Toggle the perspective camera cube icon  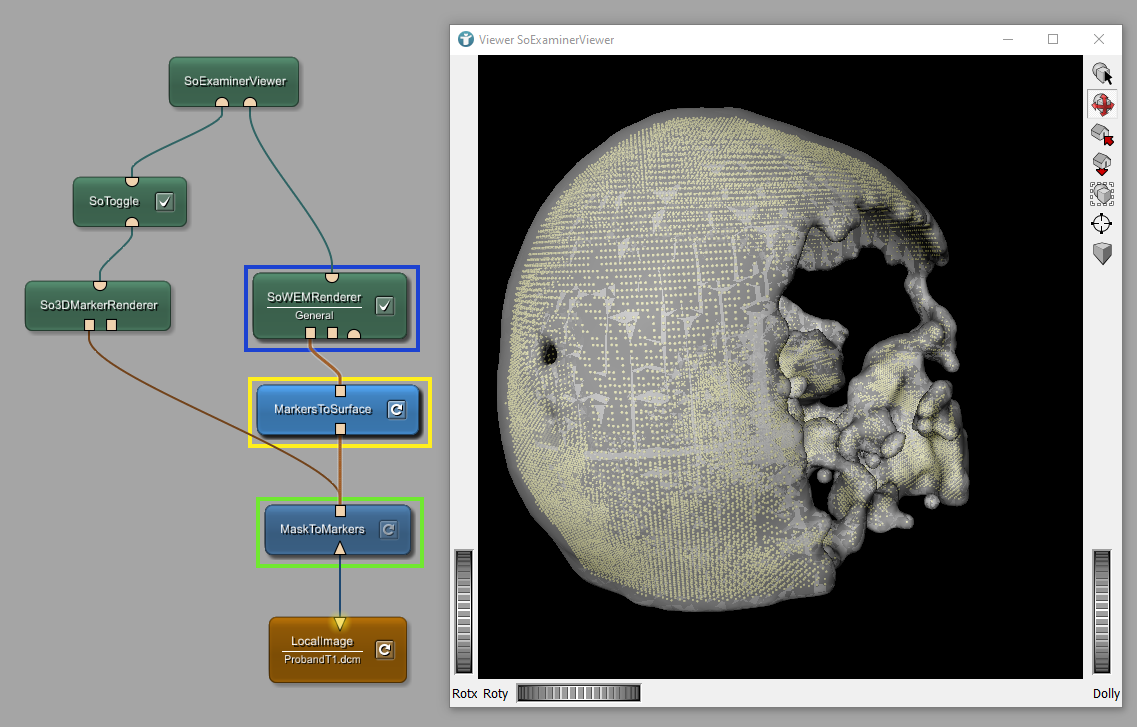1102,253
